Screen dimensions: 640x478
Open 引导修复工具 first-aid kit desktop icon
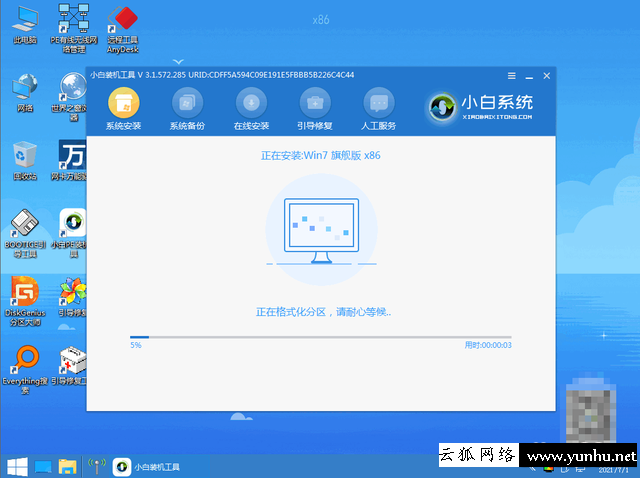tap(71, 366)
